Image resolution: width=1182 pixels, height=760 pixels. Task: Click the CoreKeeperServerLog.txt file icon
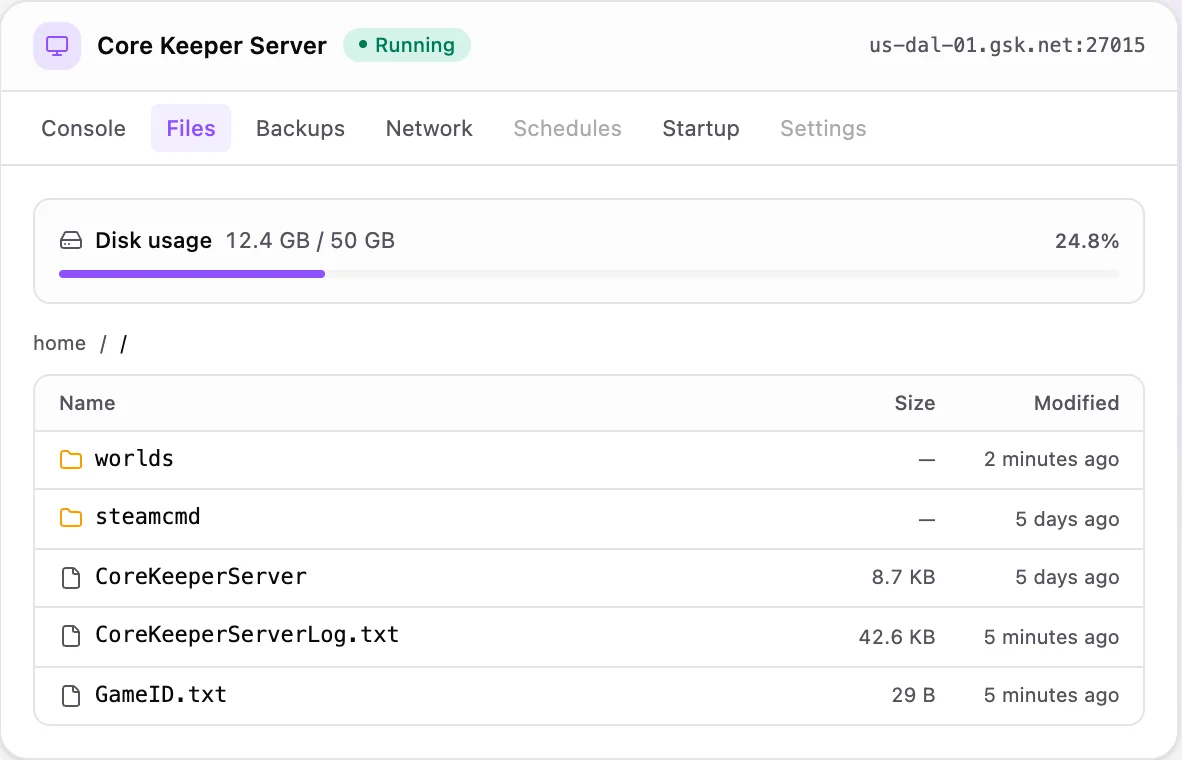point(71,636)
